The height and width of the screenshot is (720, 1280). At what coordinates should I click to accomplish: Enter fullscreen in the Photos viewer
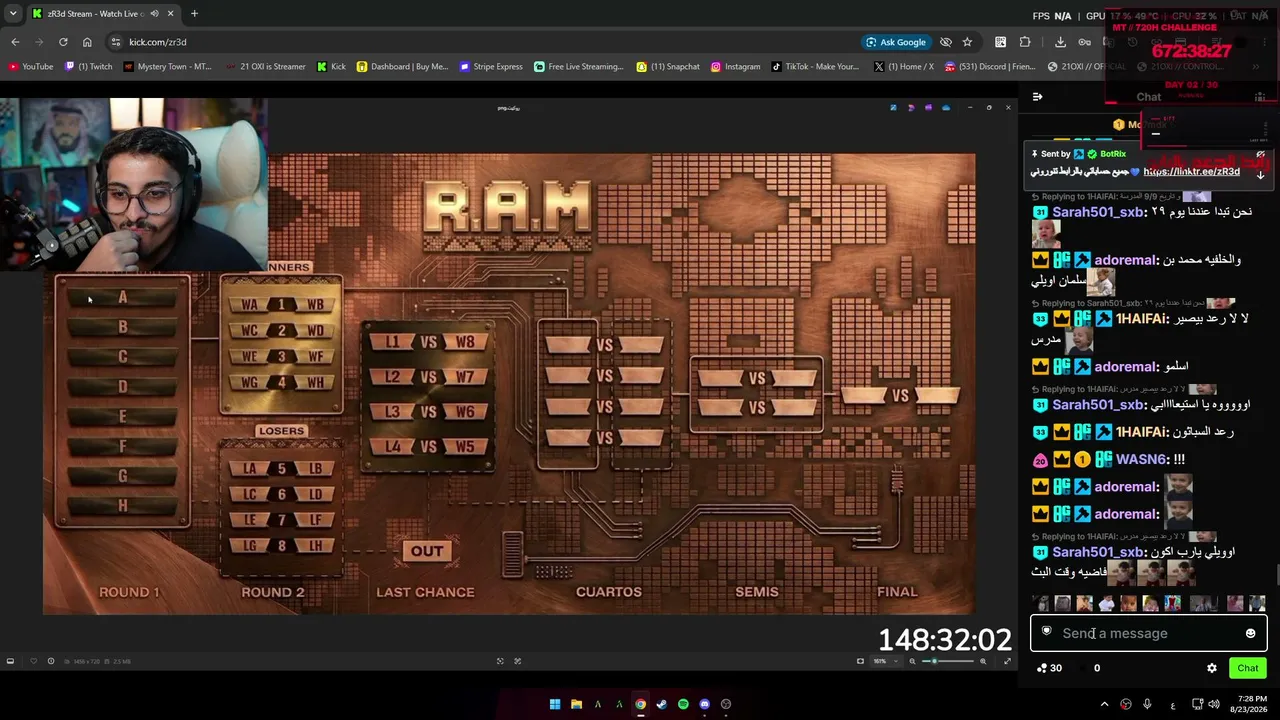point(1007,661)
